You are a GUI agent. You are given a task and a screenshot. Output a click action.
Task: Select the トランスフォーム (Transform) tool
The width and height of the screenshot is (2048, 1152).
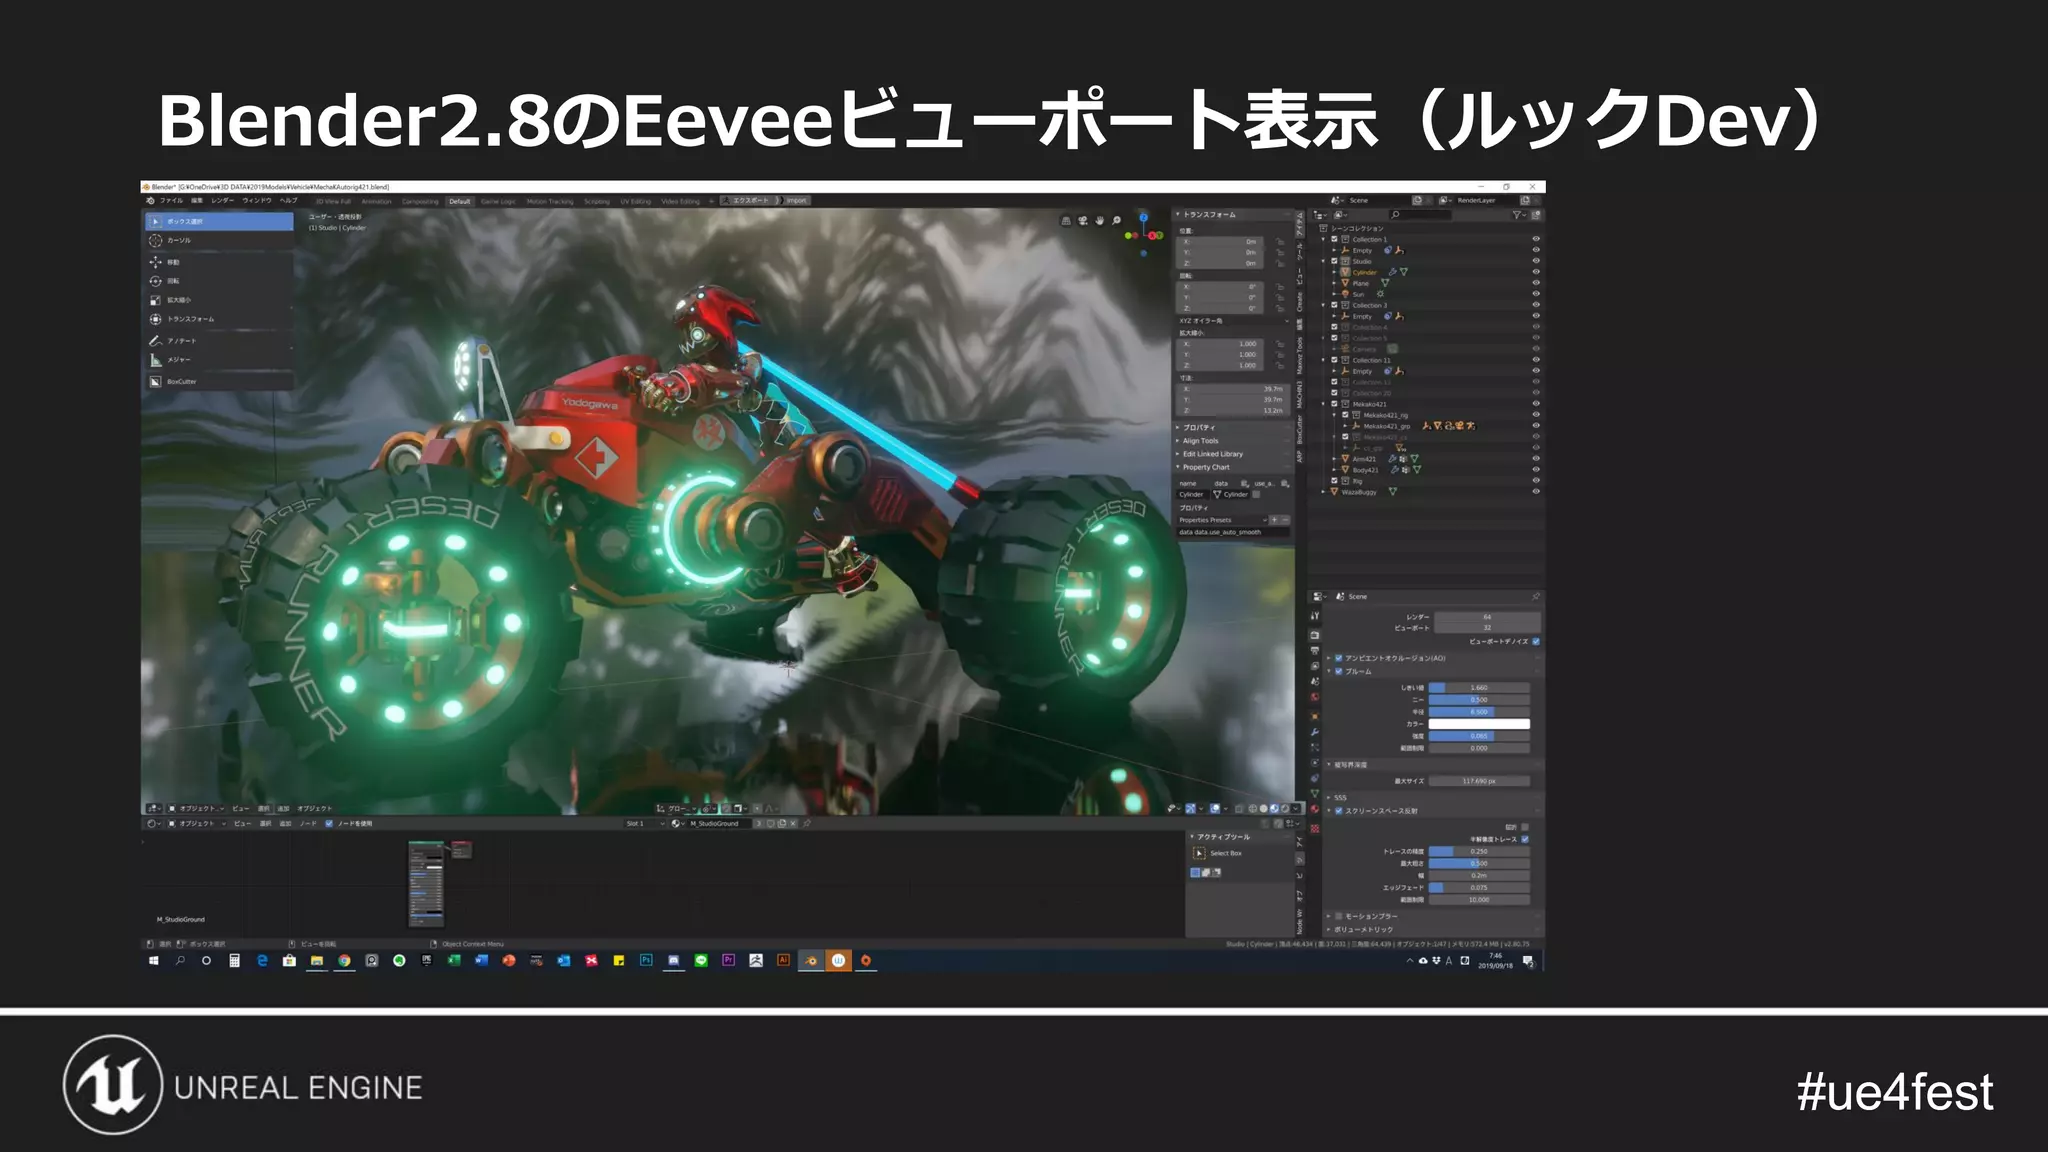click(x=219, y=319)
